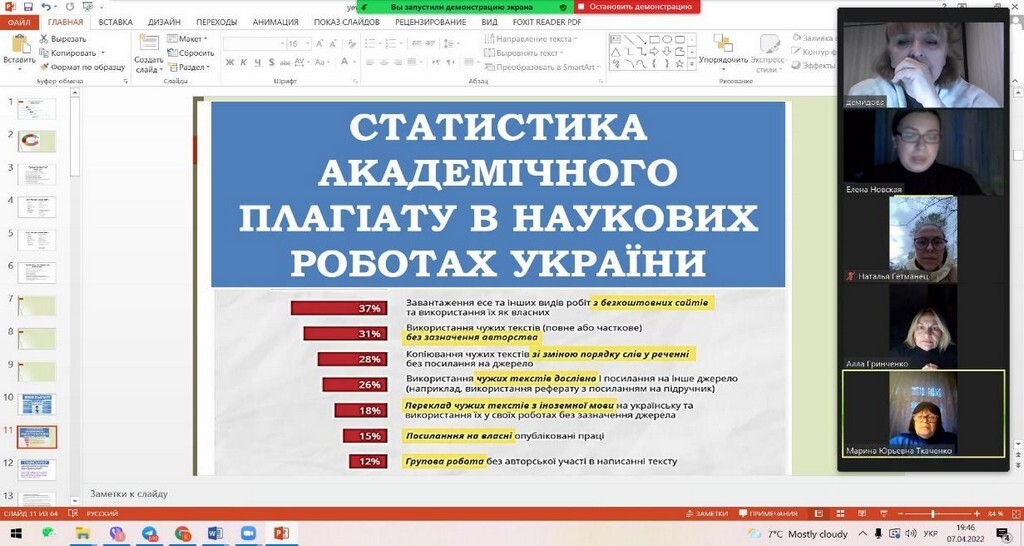The image size is (1024, 546).
Task: Pick the oval shape in the shapes gallery
Action: tap(667, 39)
